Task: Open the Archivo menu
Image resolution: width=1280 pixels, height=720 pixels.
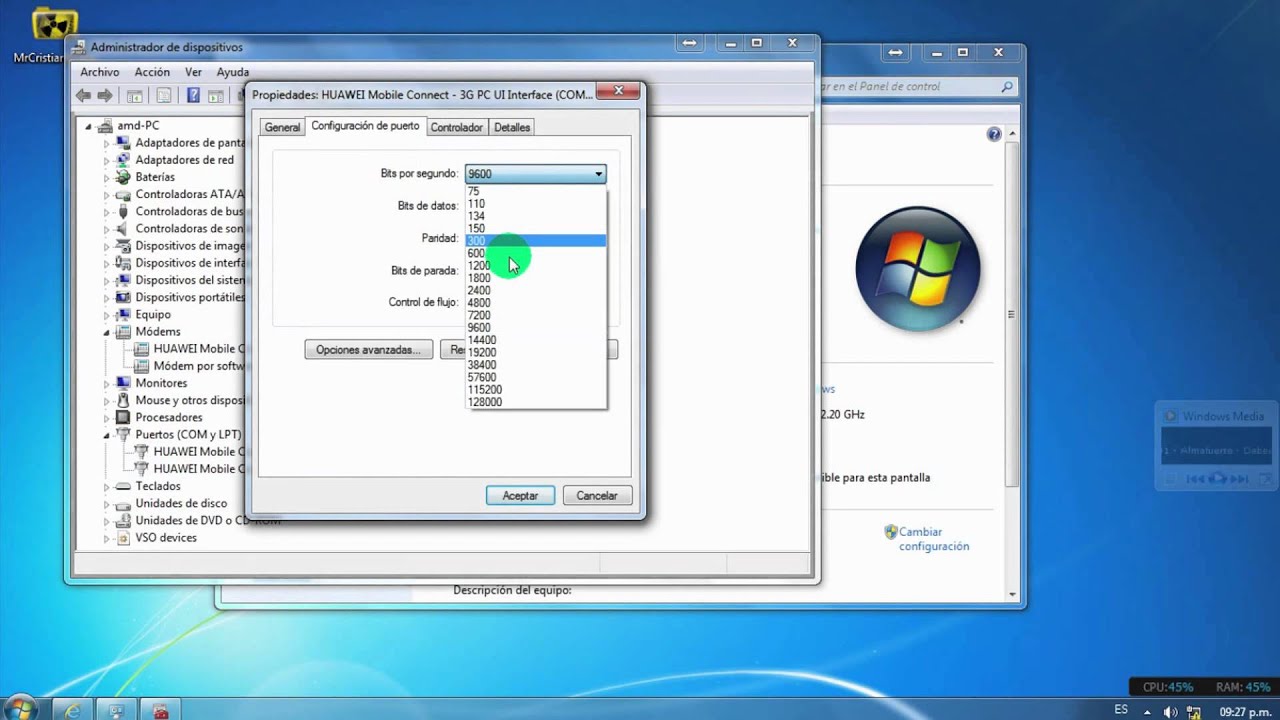Action: pos(100,72)
